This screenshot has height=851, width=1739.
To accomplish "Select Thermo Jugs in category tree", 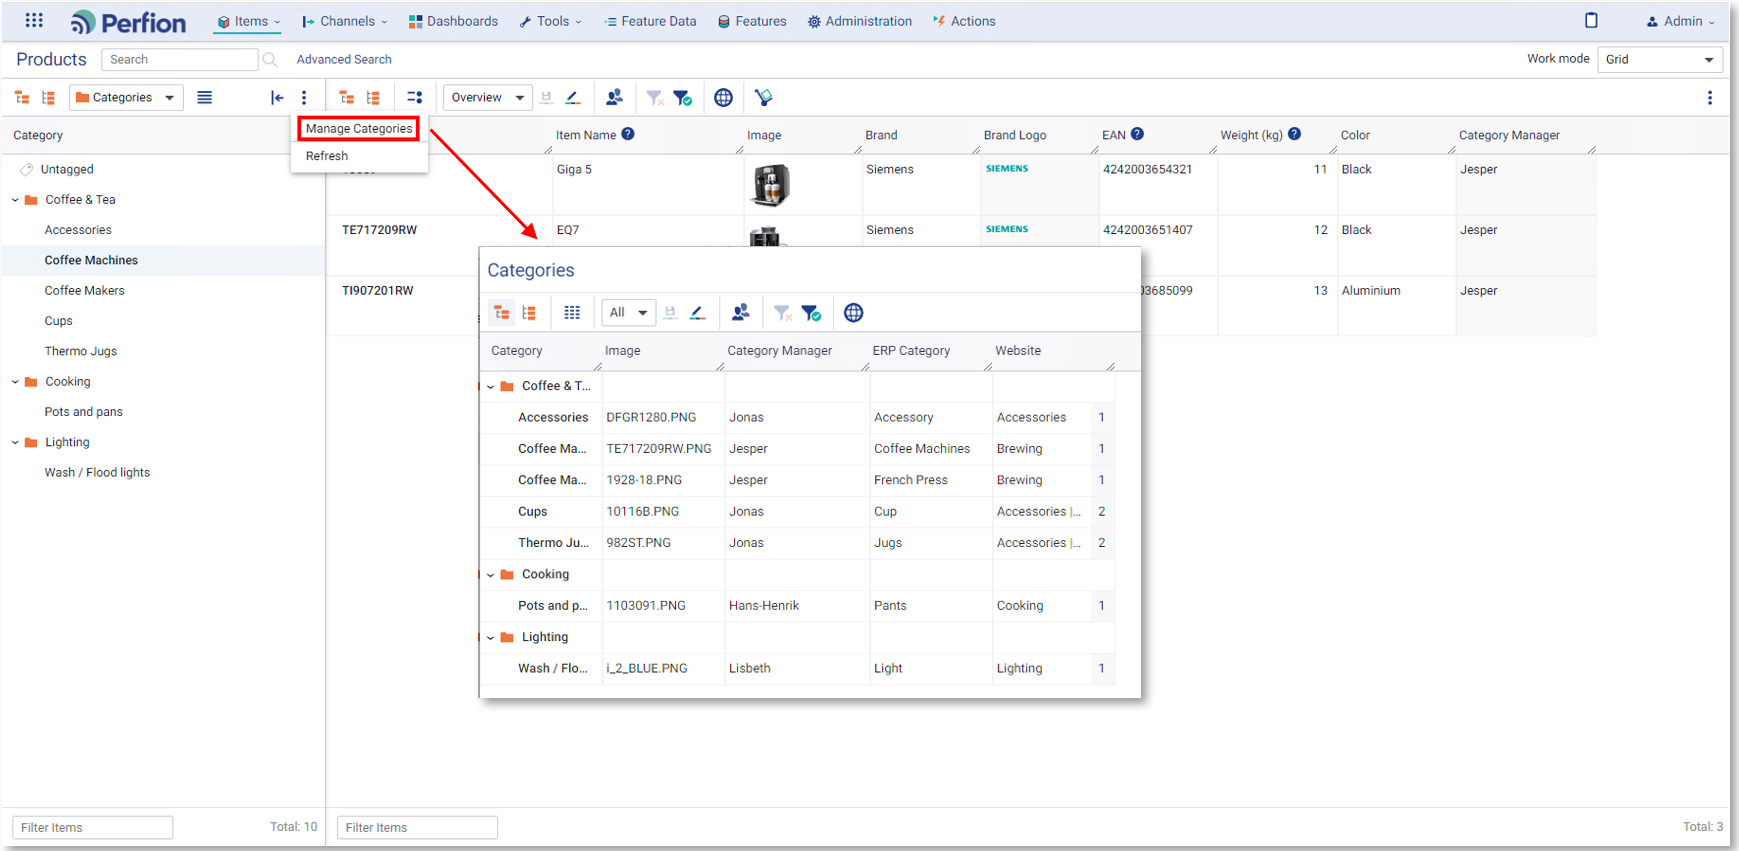I will pyautogui.click(x=80, y=351).
